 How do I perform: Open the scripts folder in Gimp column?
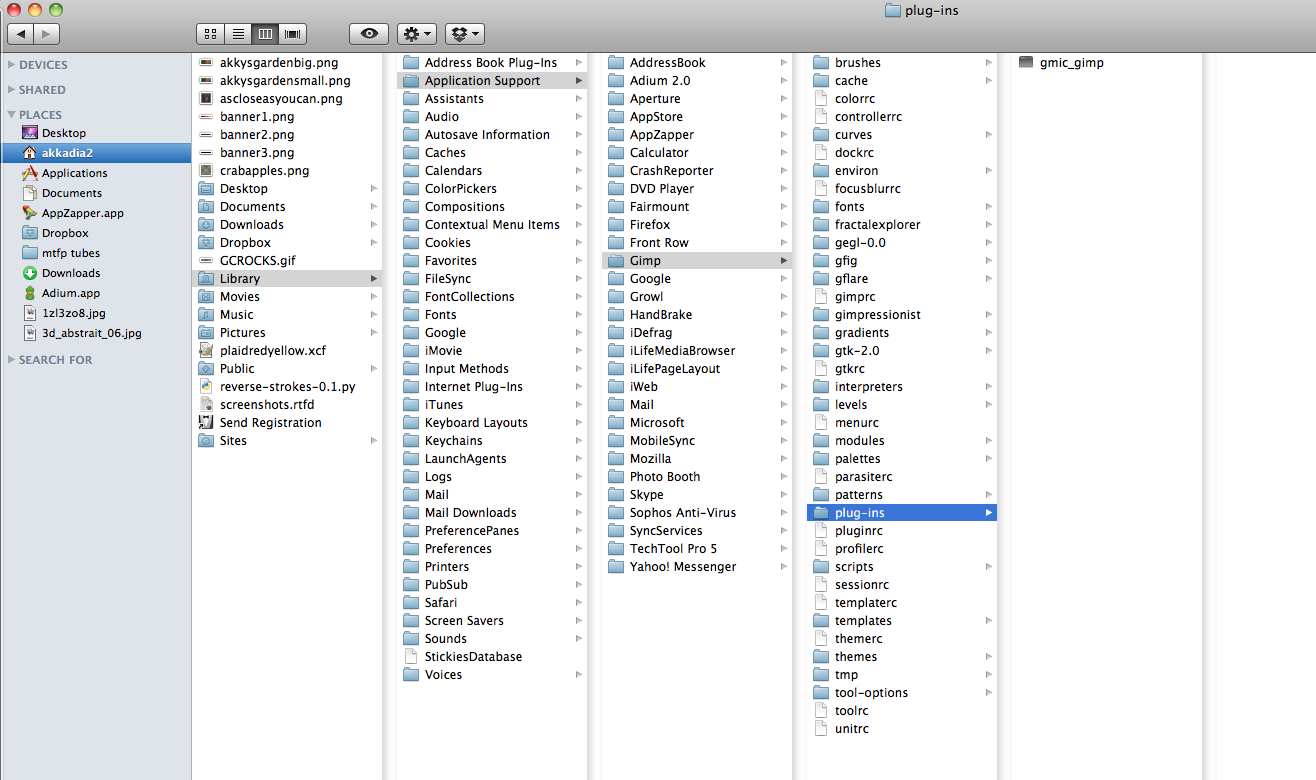902,567
